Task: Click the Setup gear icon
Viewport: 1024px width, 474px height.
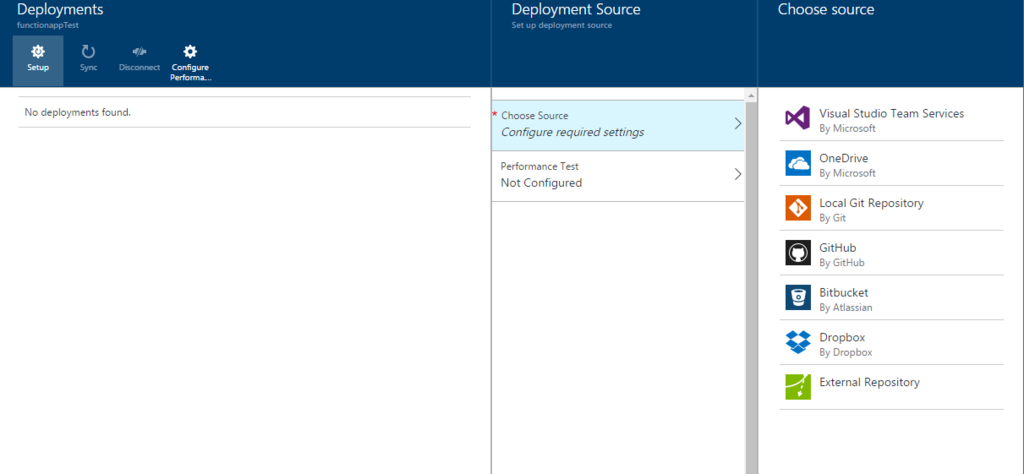Action: tap(38, 51)
